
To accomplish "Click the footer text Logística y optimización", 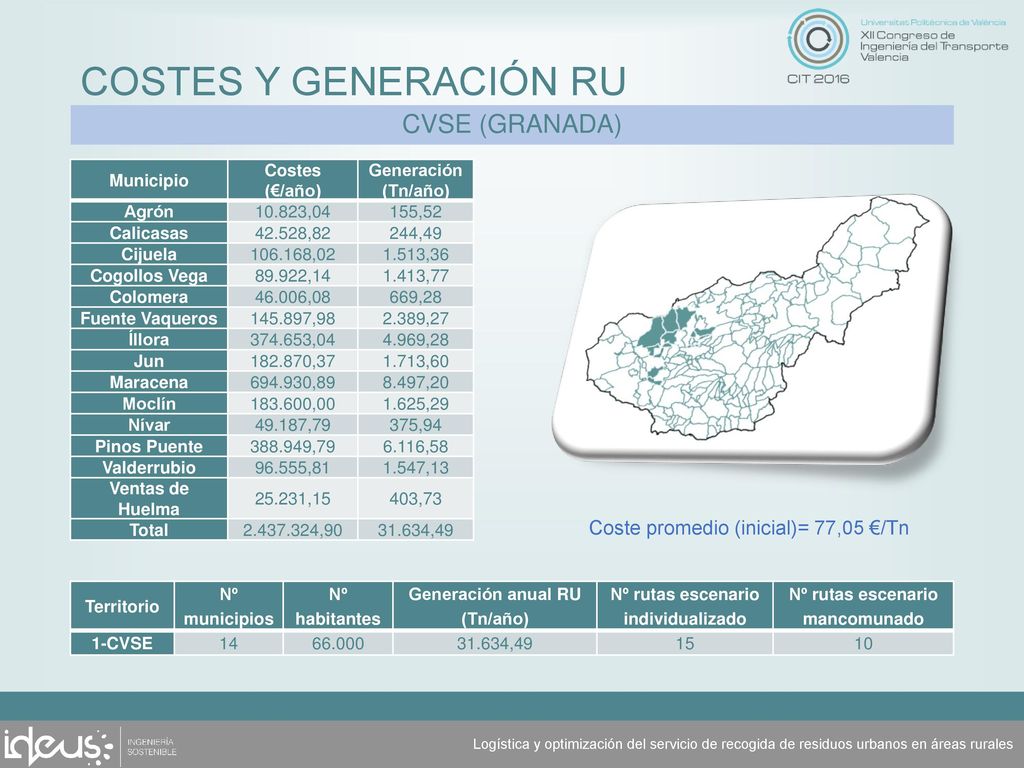I will [743, 744].
